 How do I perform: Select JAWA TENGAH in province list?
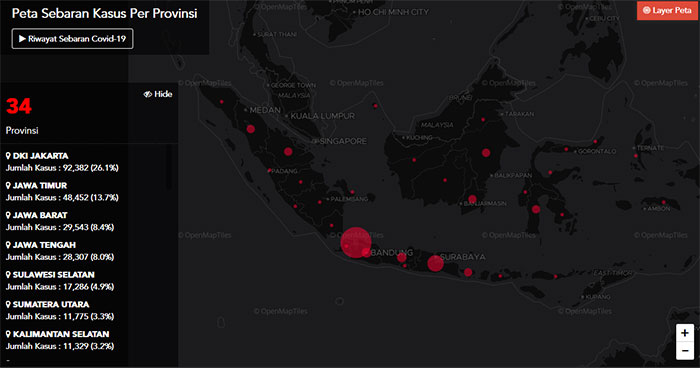tap(44, 245)
